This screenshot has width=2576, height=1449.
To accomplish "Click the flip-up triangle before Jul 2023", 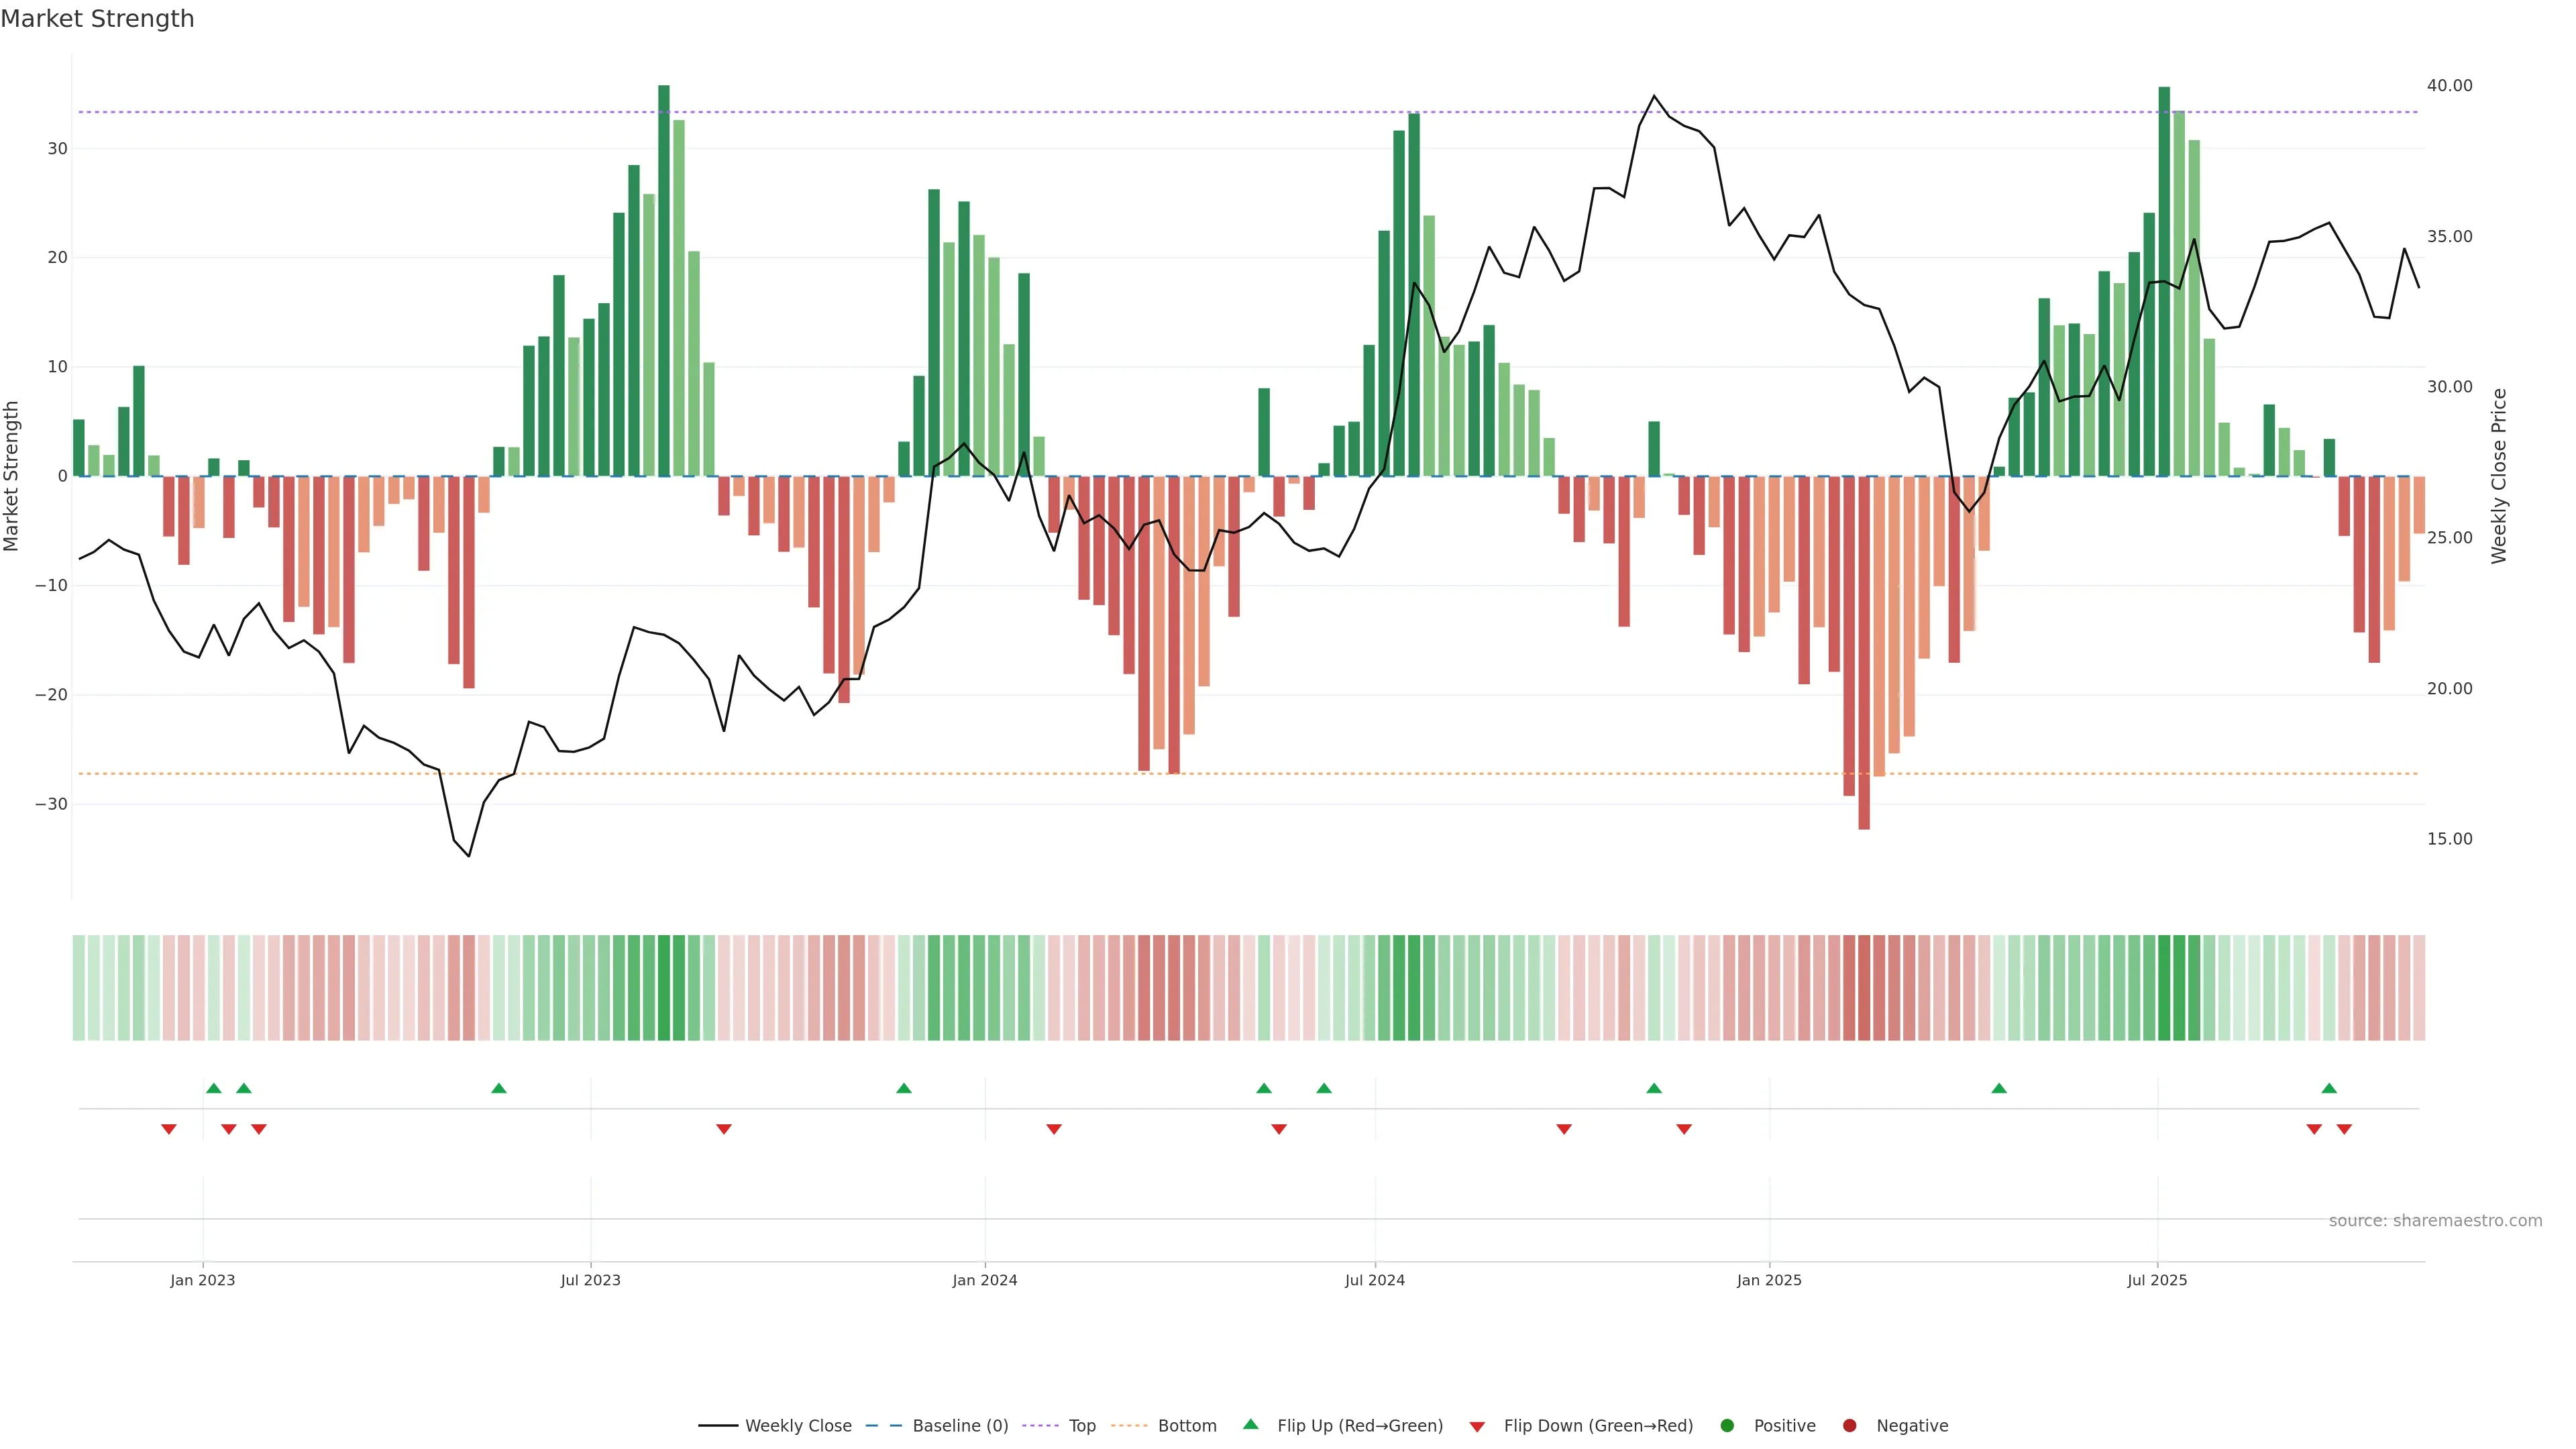I will tap(499, 1088).
